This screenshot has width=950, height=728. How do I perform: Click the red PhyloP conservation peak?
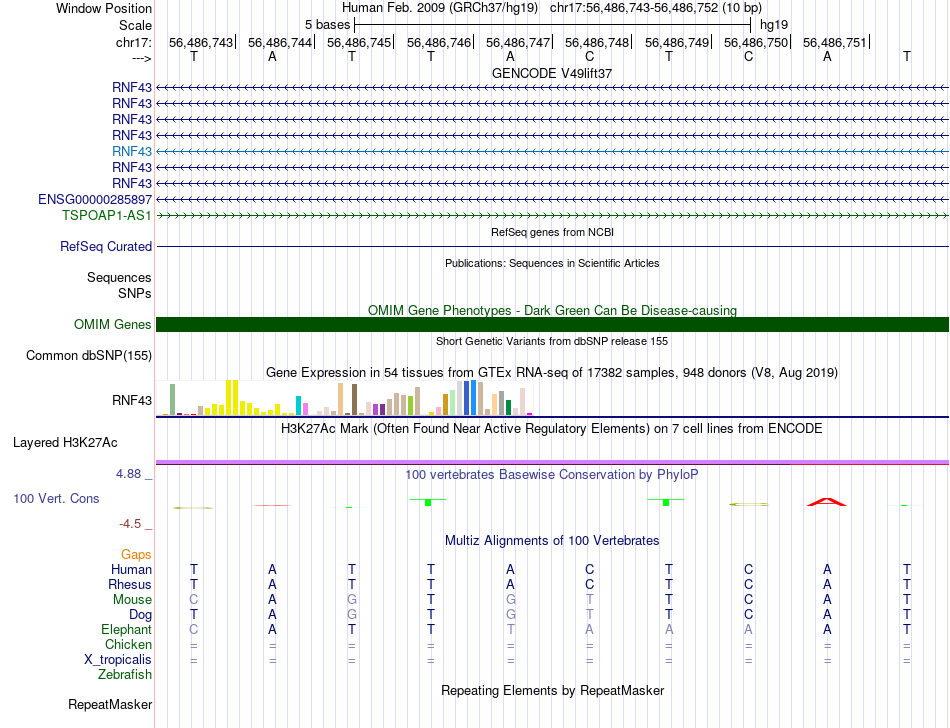827,501
